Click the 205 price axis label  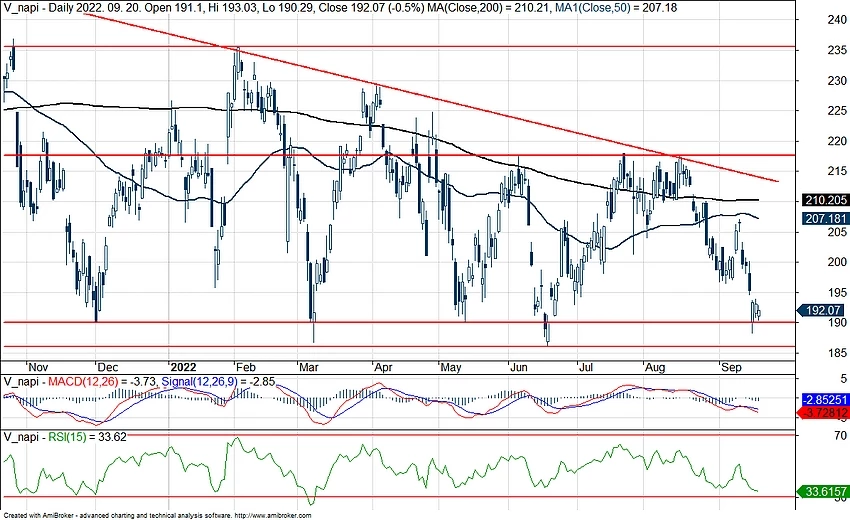(837, 232)
